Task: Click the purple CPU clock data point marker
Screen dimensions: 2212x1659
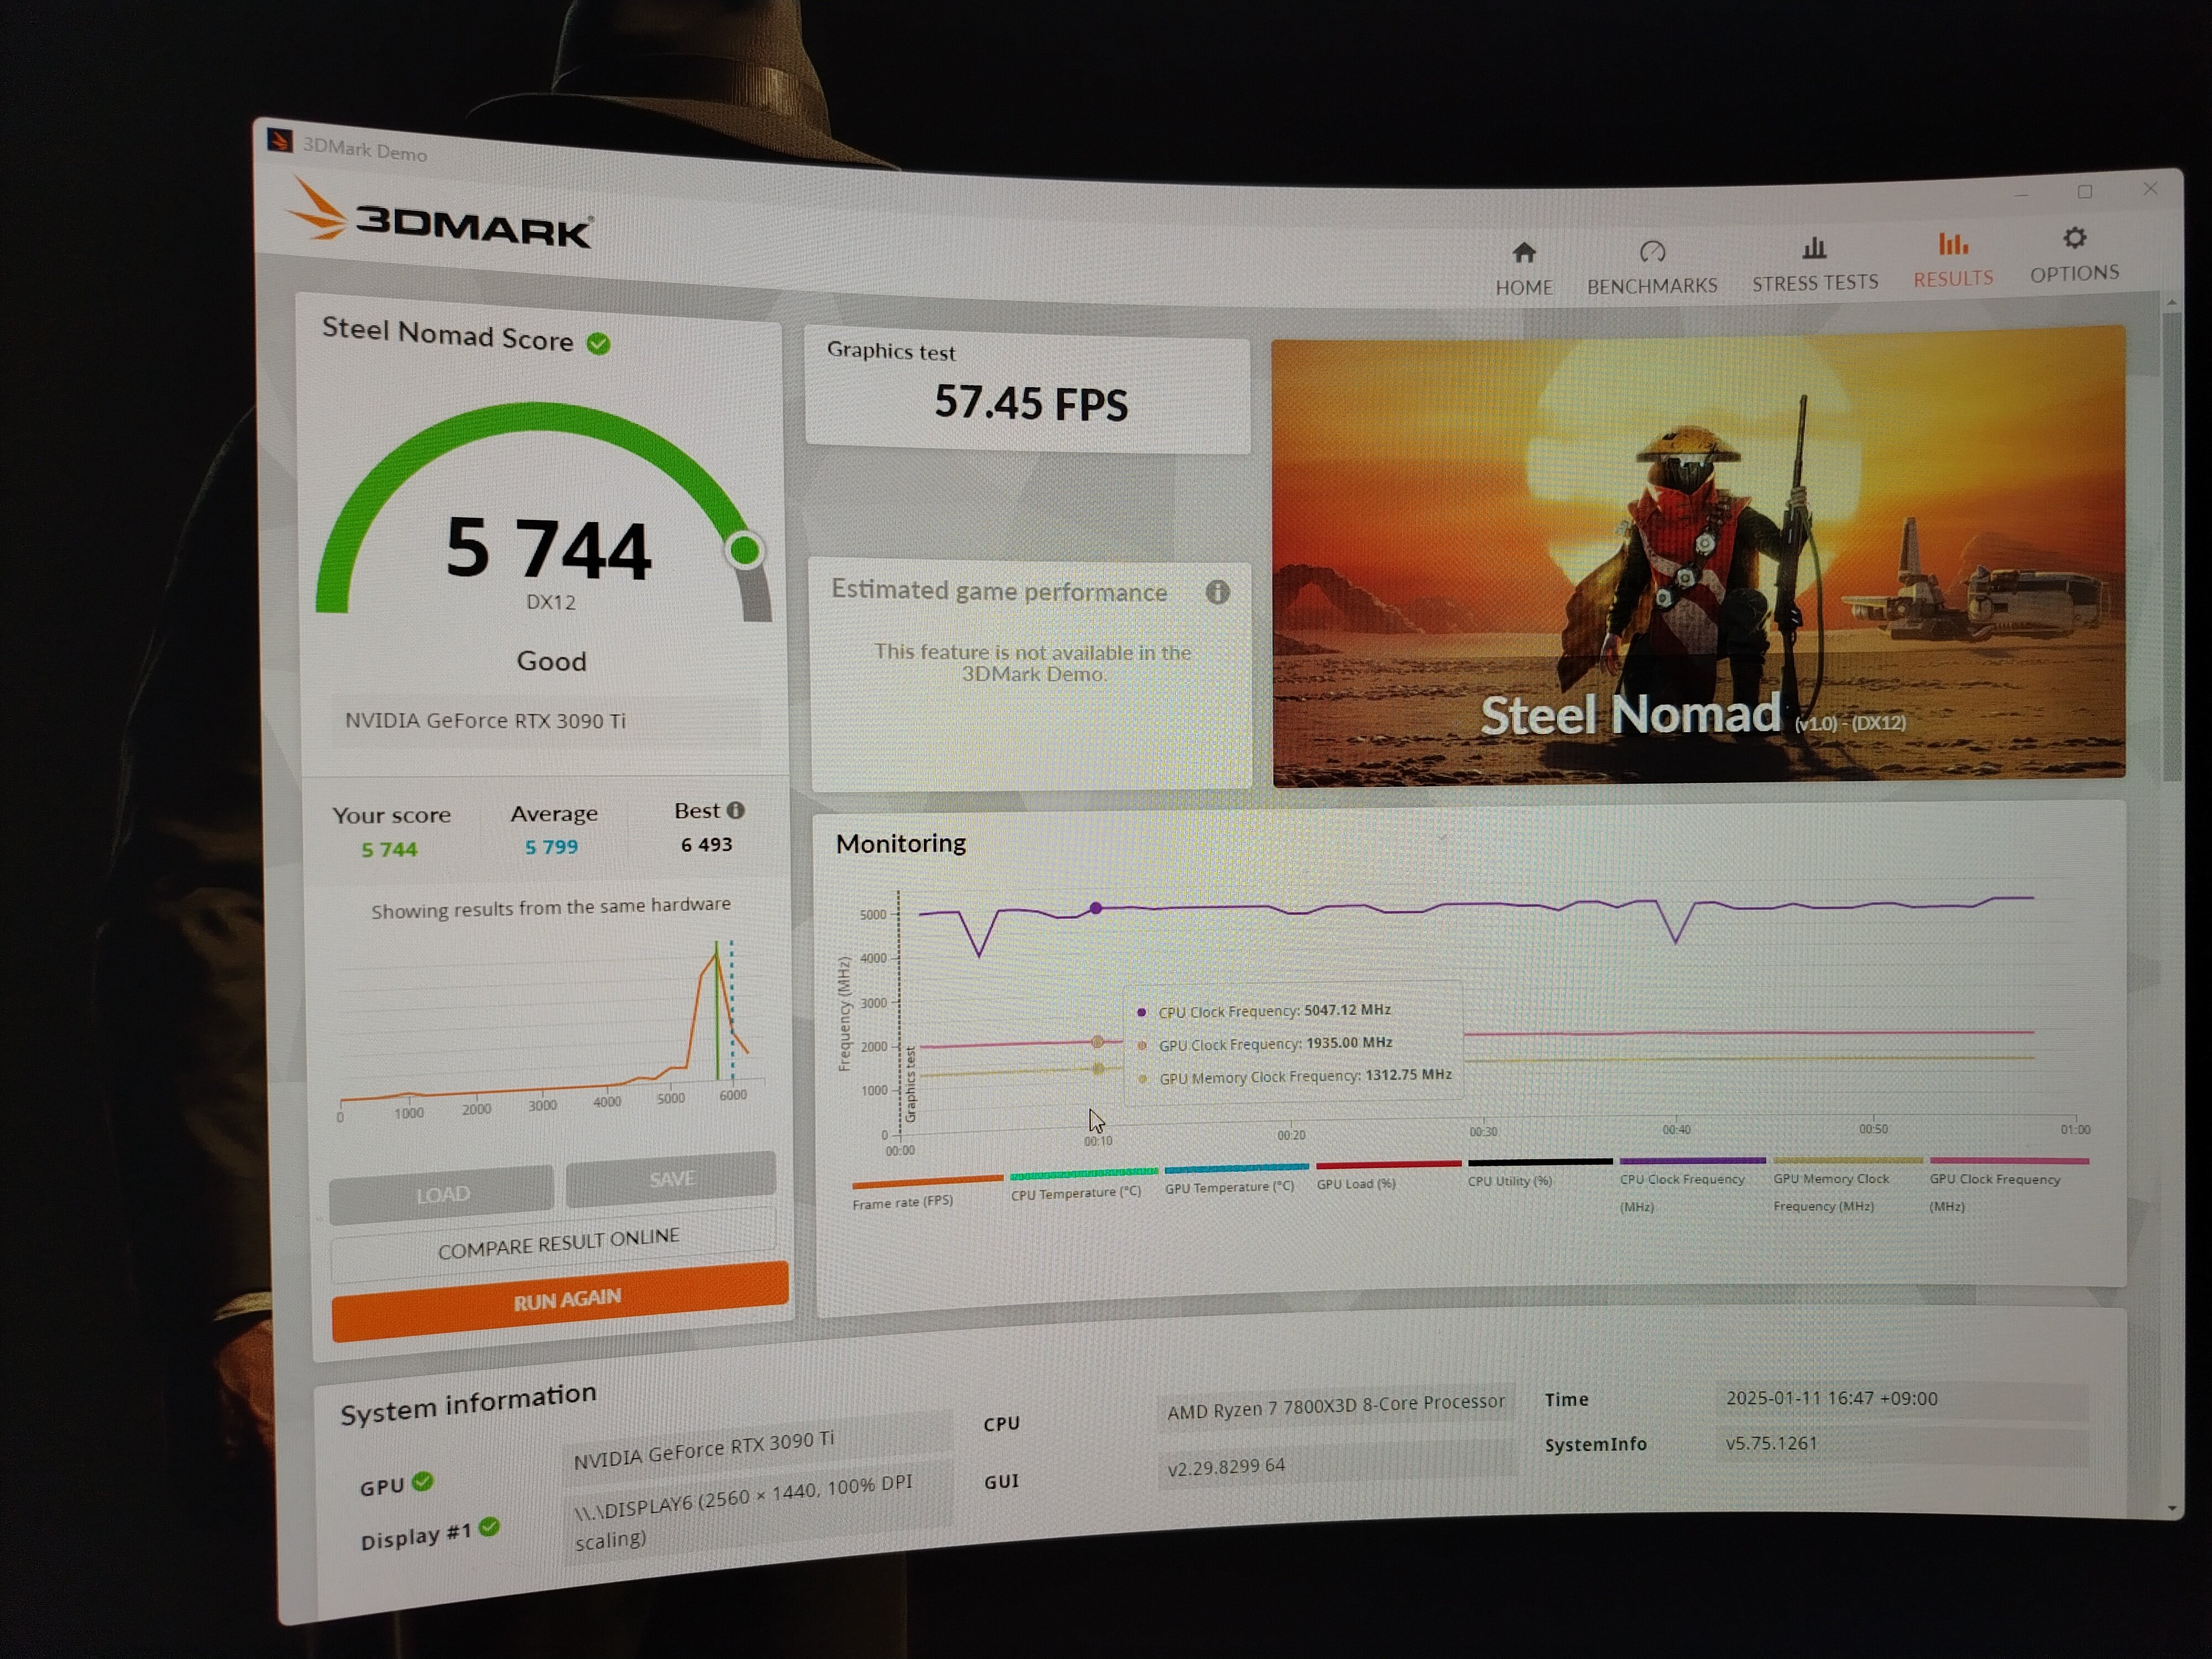Action: [x=1096, y=908]
